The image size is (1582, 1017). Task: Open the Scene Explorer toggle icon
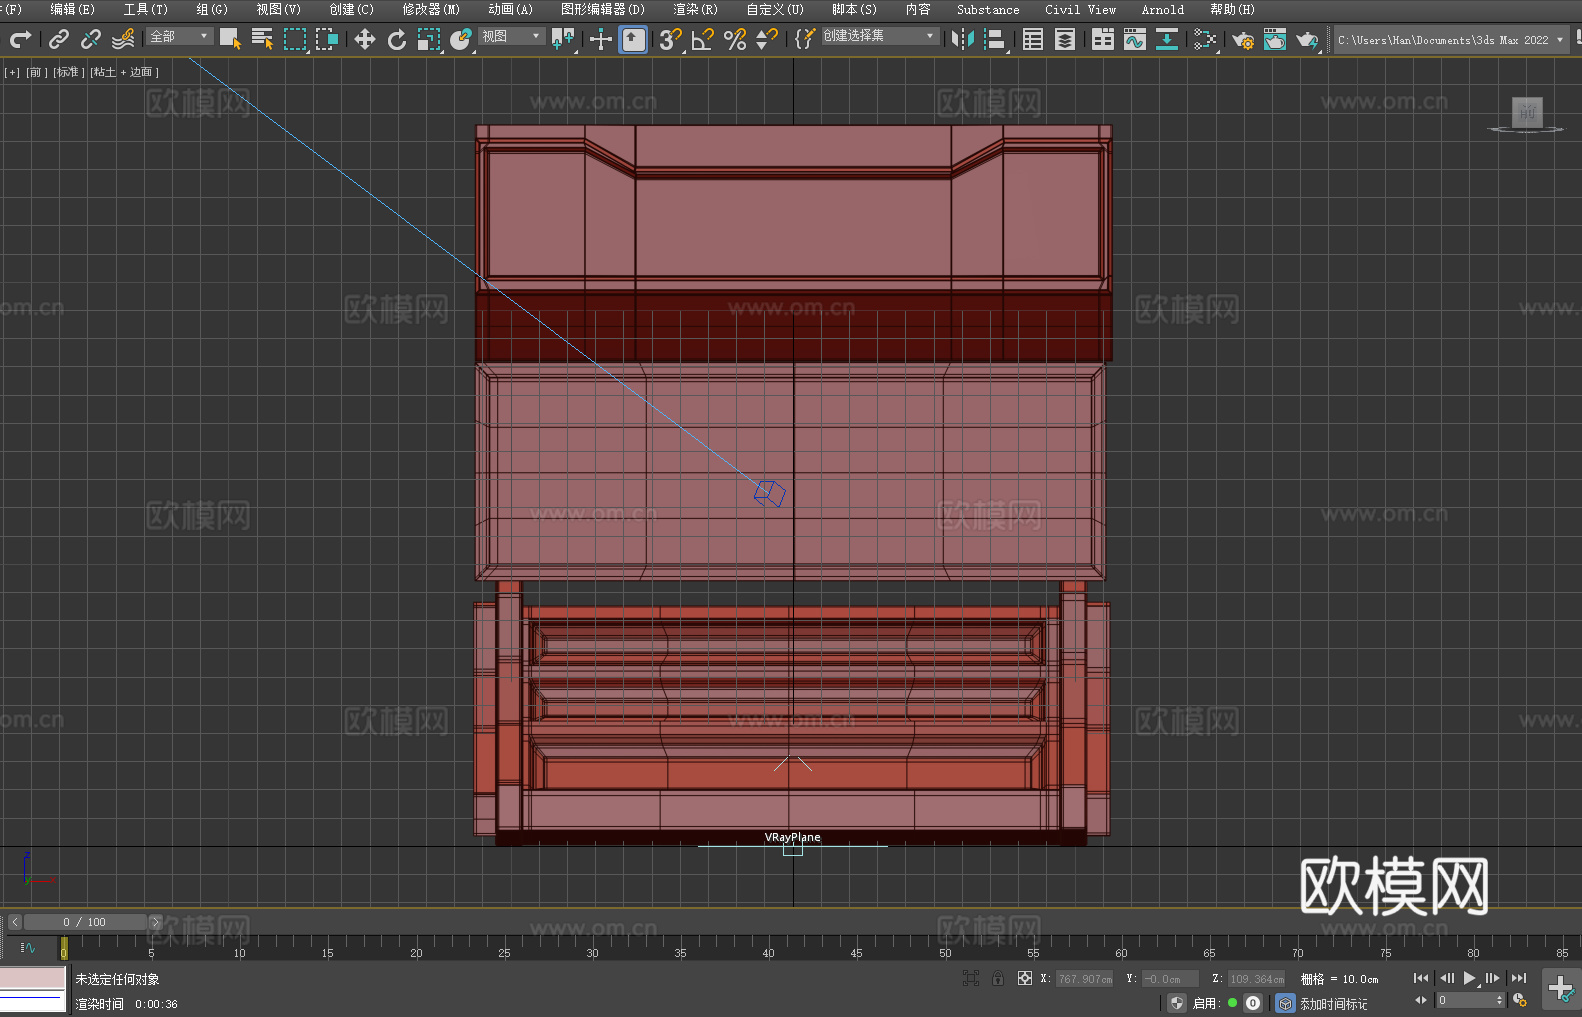click(1033, 39)
